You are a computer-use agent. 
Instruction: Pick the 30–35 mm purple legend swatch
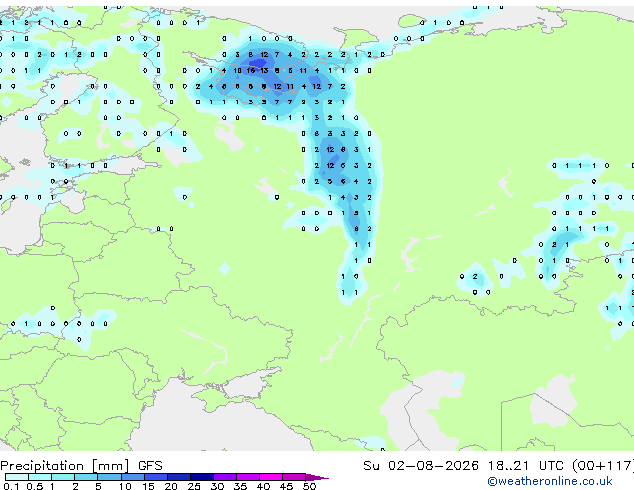(x=225, y=477)
